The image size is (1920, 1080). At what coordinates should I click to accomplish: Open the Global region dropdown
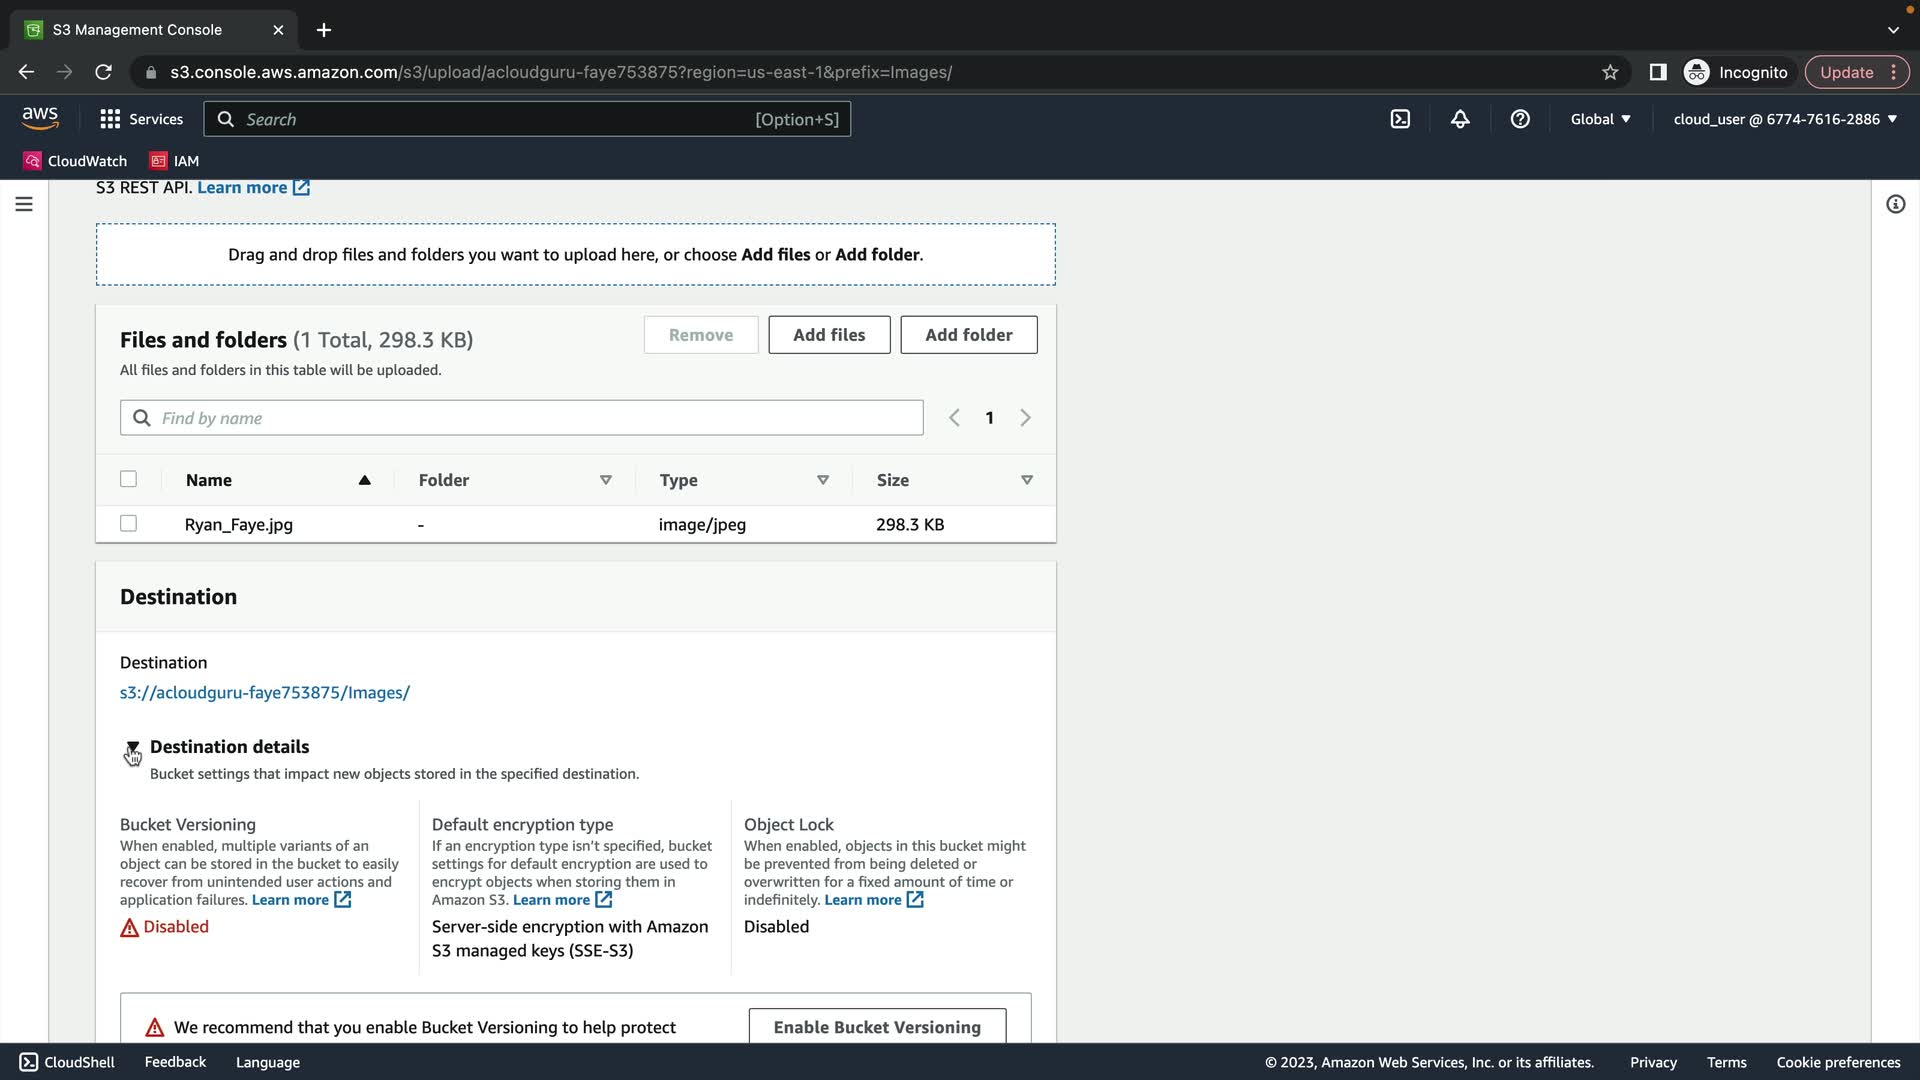[x=1600, y=119]
